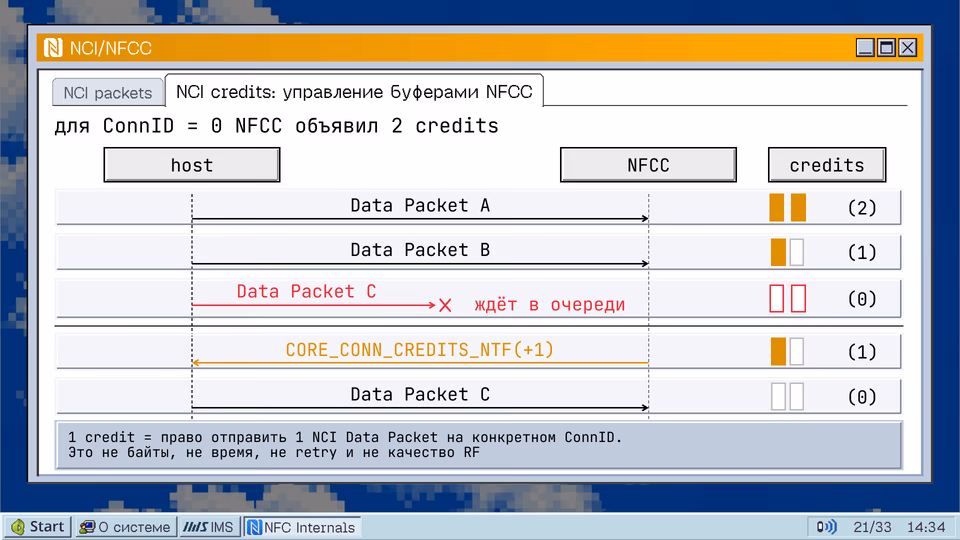This screenshot has height=540, width=960.
Task: Click the orange credit bar in CORE_CONN_CREDITS_NTF row
Action: coord(778,352)
